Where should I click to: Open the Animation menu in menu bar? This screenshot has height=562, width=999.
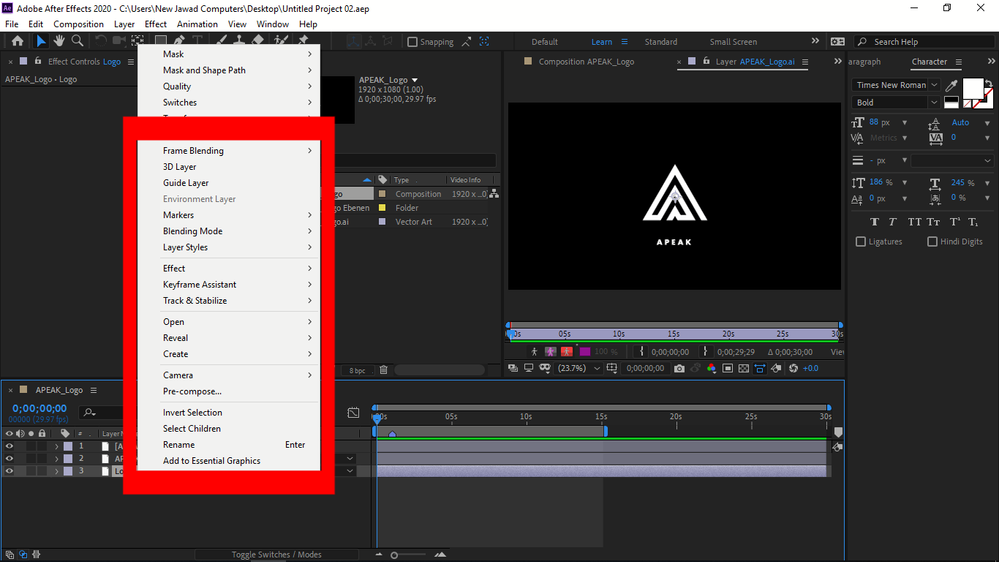(197, 24)
